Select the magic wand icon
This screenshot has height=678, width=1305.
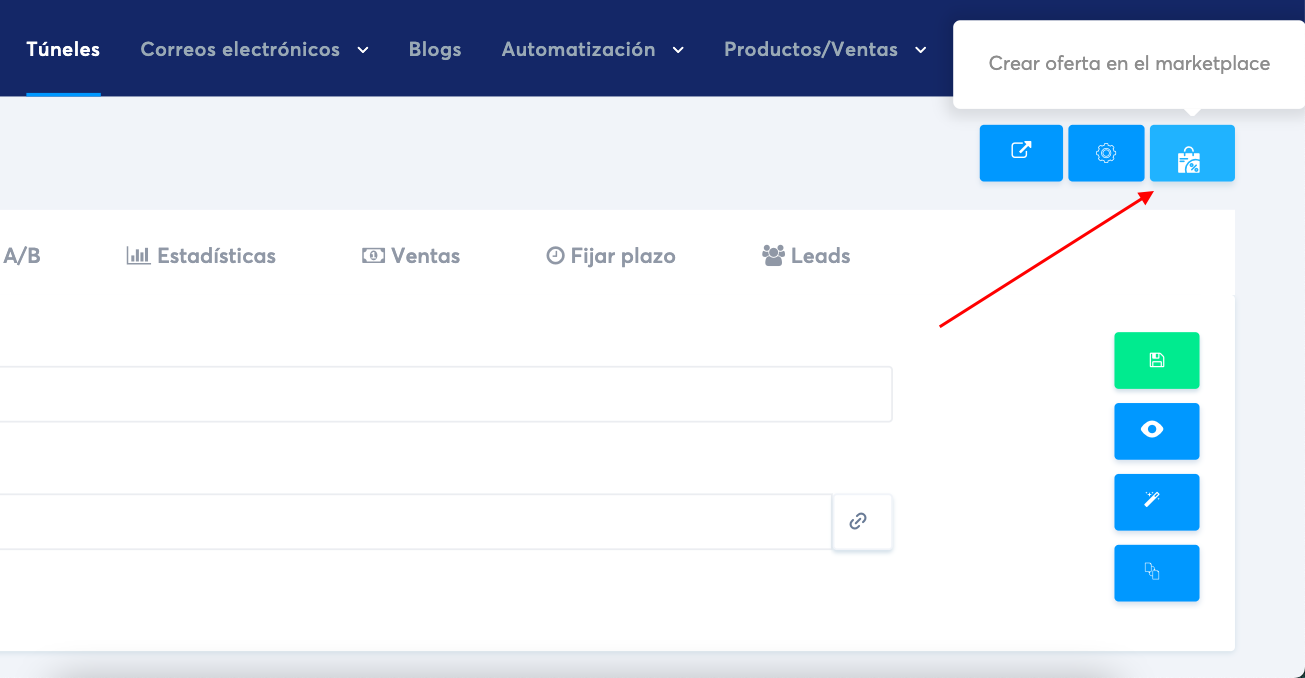1157,502
